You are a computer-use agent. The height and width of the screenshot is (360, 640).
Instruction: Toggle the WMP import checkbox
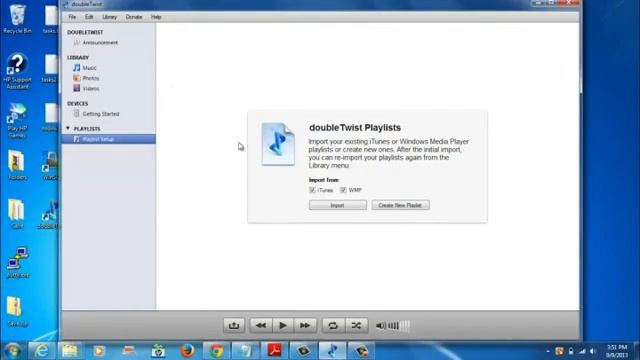point(343,190)
